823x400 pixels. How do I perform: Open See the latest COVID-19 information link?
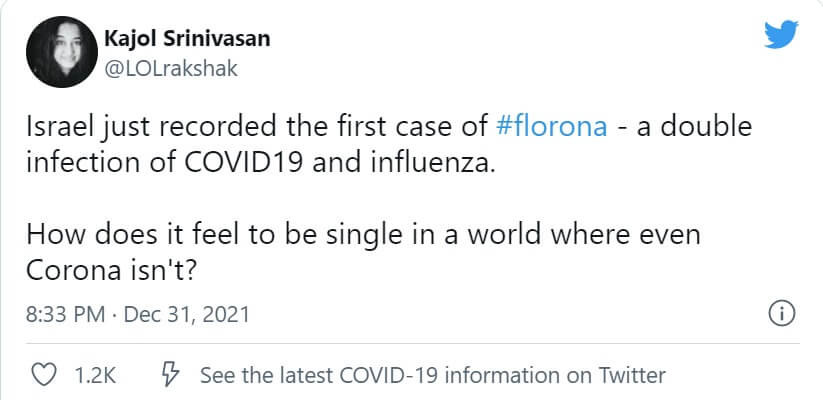[x=432, y=376]
